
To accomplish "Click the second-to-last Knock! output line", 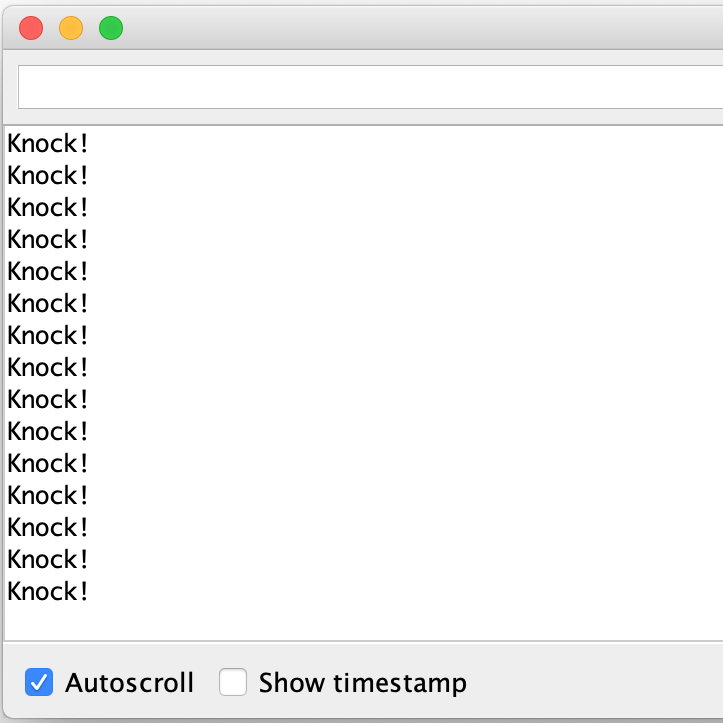I will pyautogui.click(x=47, y=559).
